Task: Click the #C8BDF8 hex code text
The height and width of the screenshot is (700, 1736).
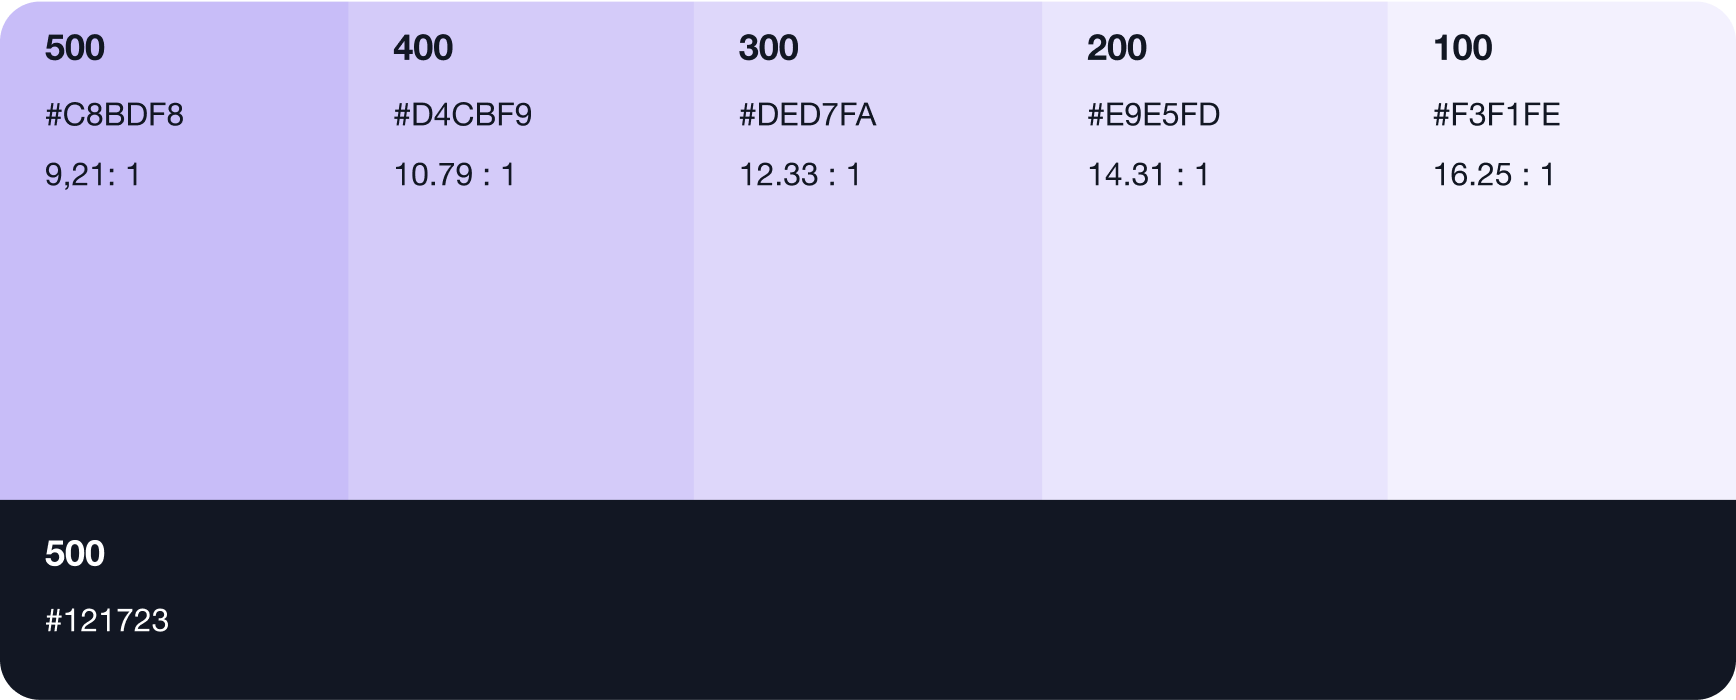Action: click(x=114, y=115)
